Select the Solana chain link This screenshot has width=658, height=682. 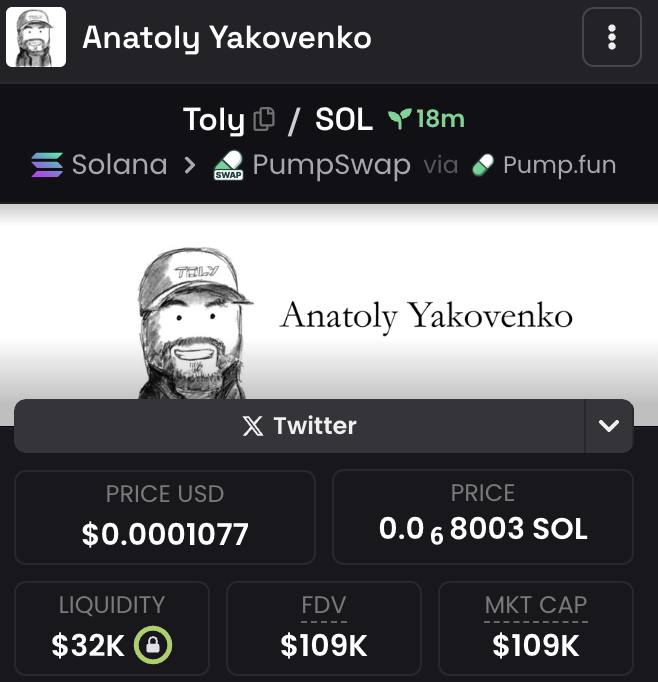(x=119, y=164)
